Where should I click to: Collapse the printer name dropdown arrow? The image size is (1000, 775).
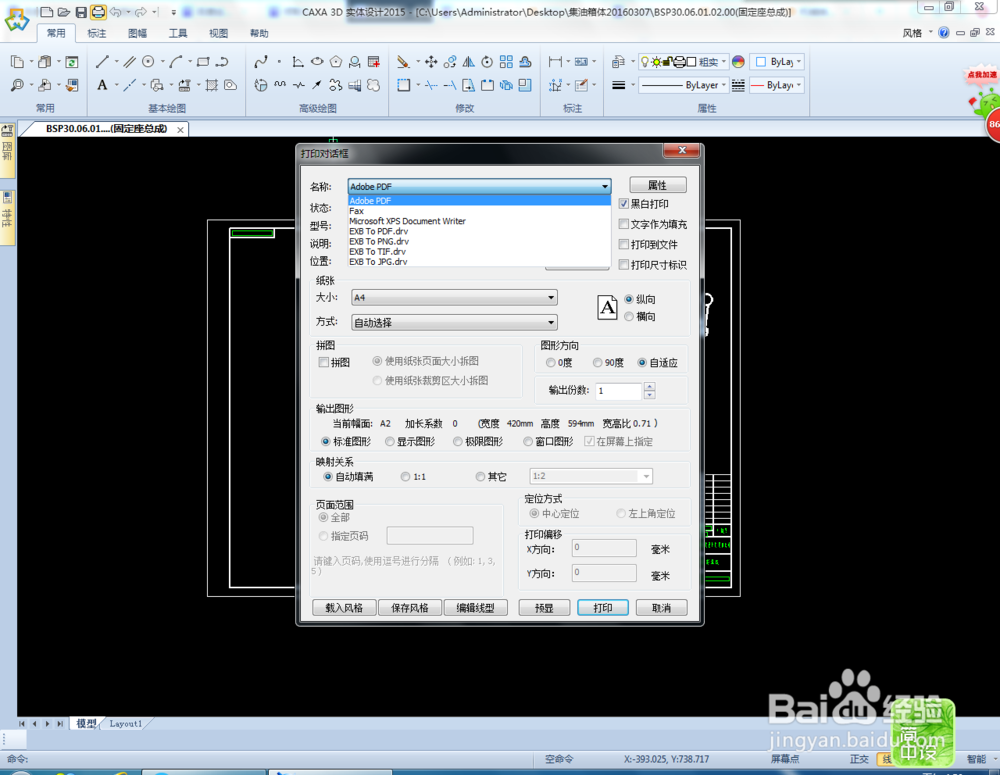pyautogui.click(x=605, y=186)
